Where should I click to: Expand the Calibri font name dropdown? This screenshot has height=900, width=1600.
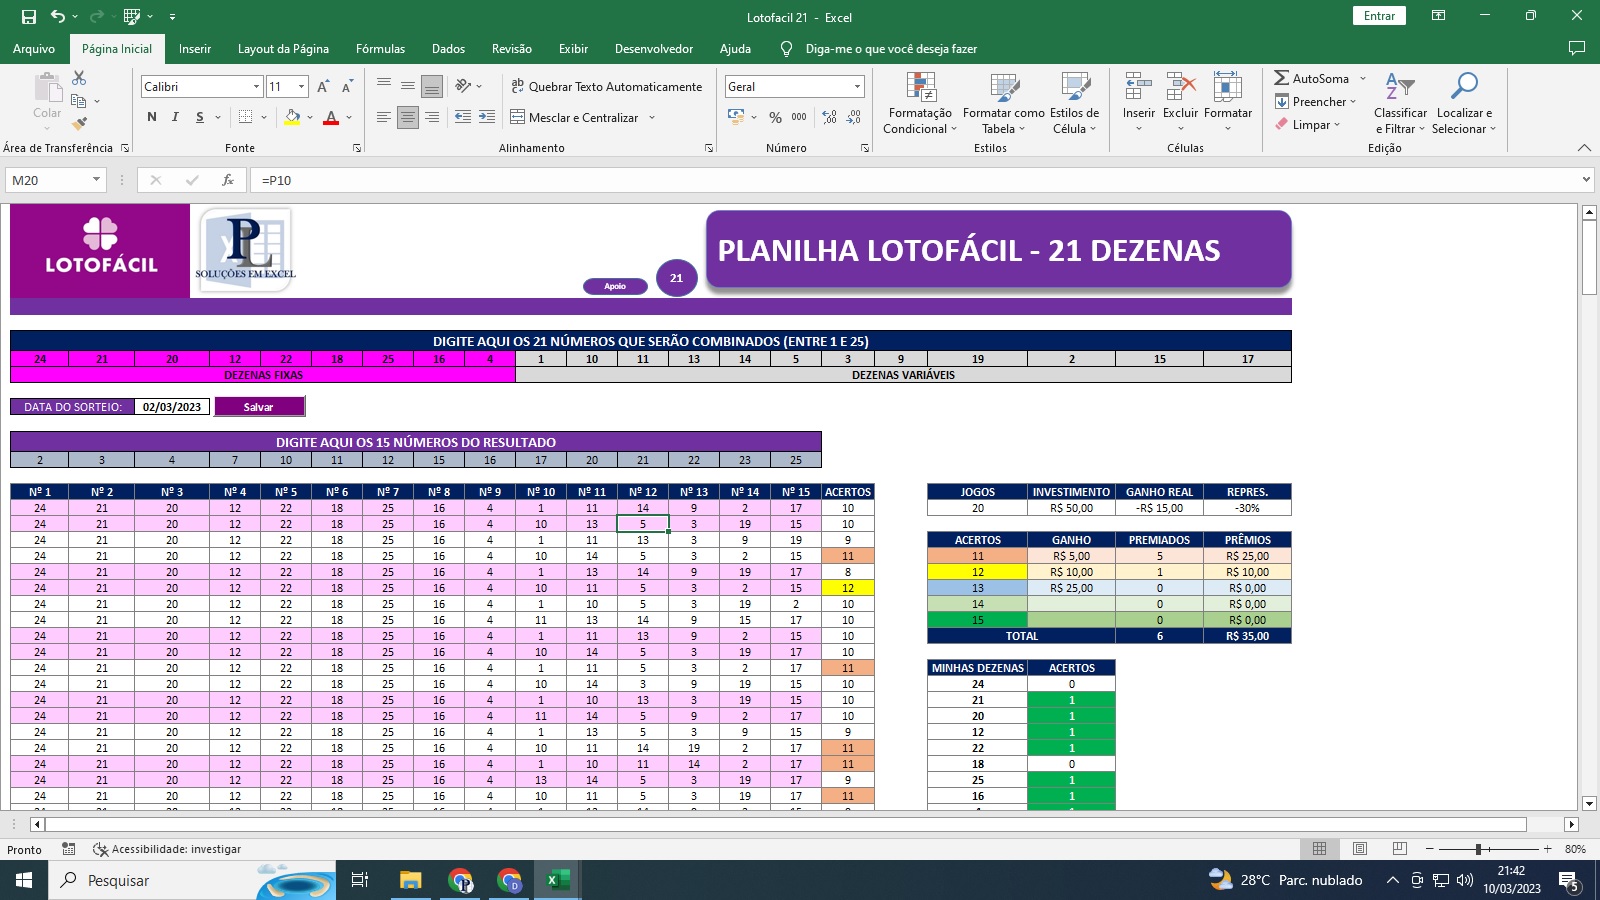point(256,87)
